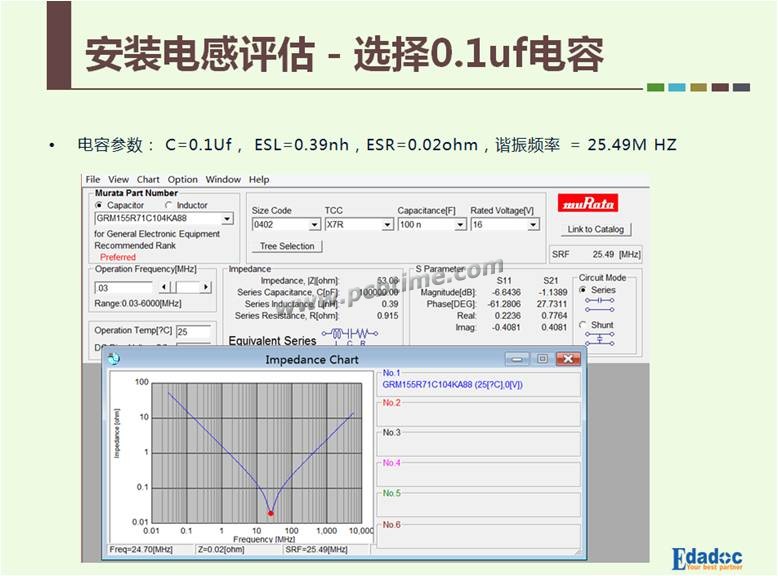Expand the GRM155R71C104KA88 part number dropdown
Screen dimensions: 778x576
227,218
